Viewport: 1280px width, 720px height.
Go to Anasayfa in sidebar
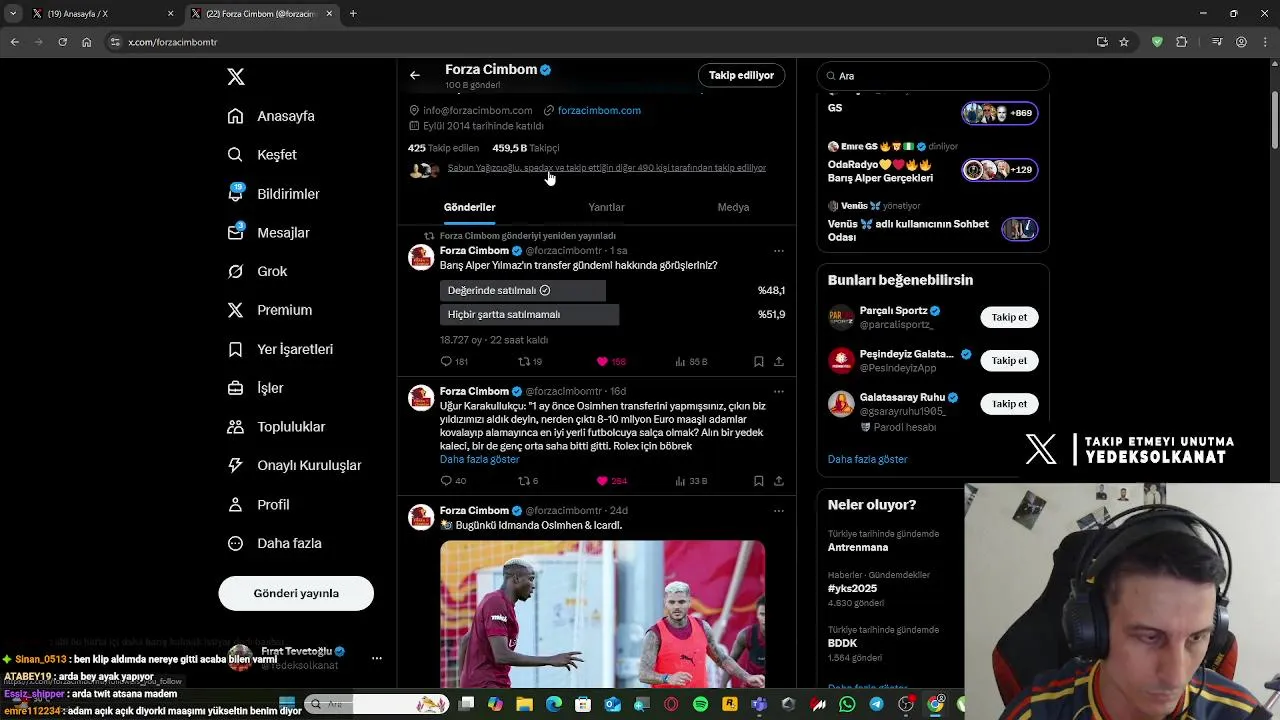tap(271, 116)
